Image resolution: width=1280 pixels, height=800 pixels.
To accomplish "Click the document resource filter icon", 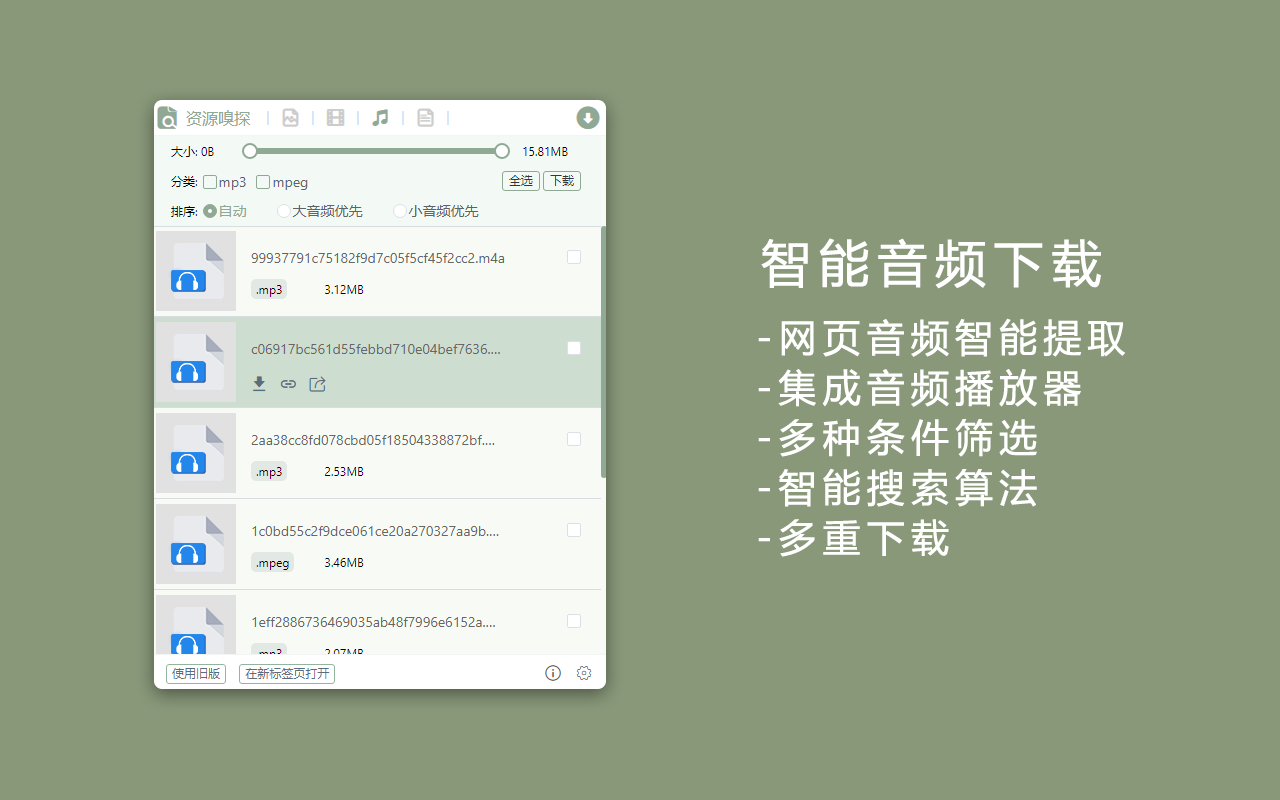I will [x=425, y=117].
